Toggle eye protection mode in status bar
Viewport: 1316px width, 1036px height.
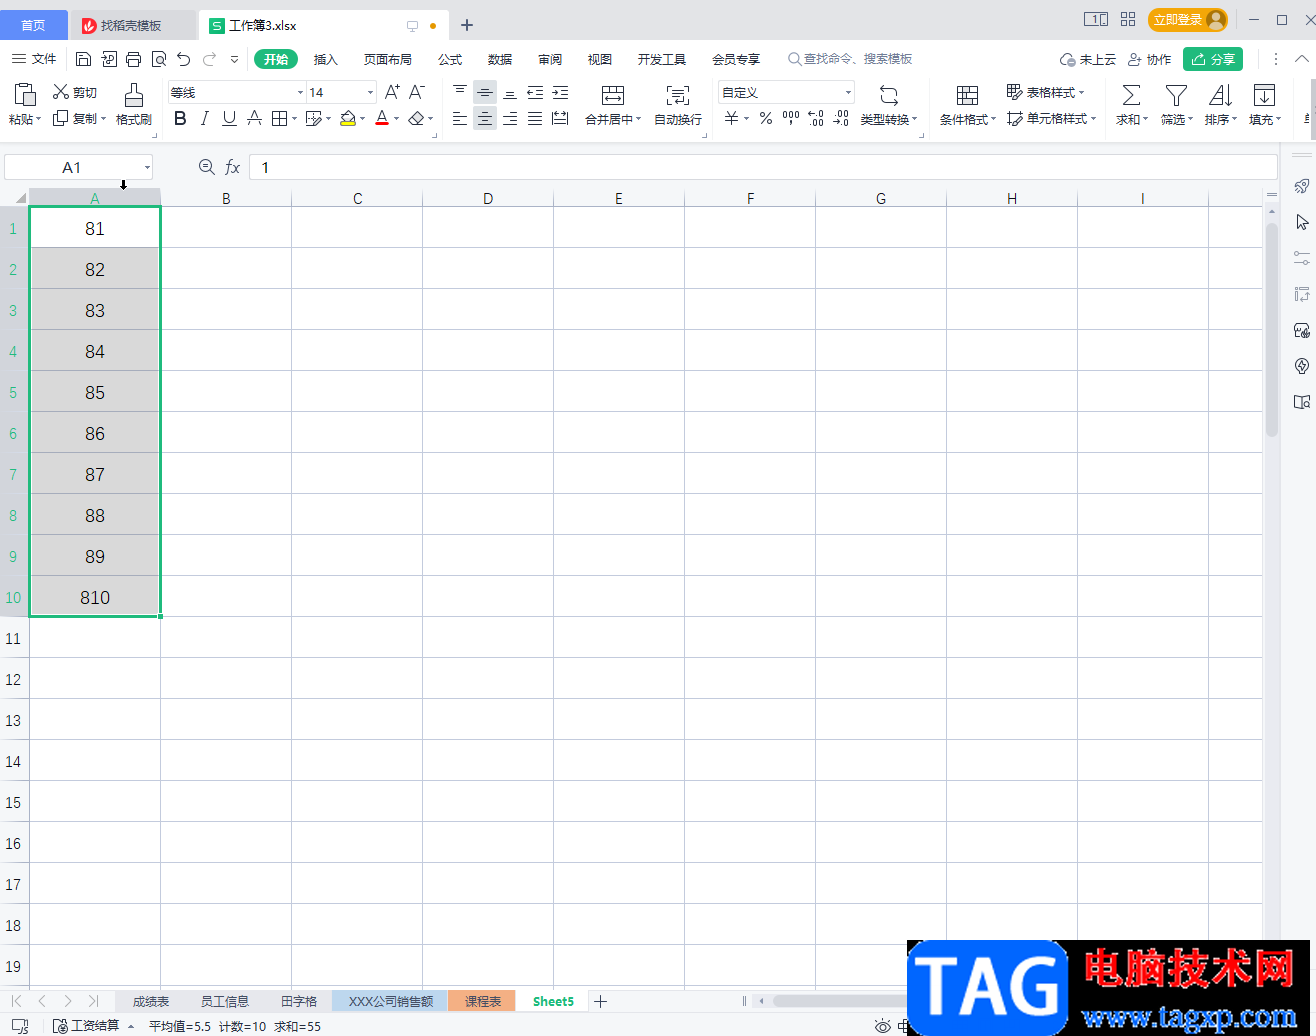coord(883,1025)
